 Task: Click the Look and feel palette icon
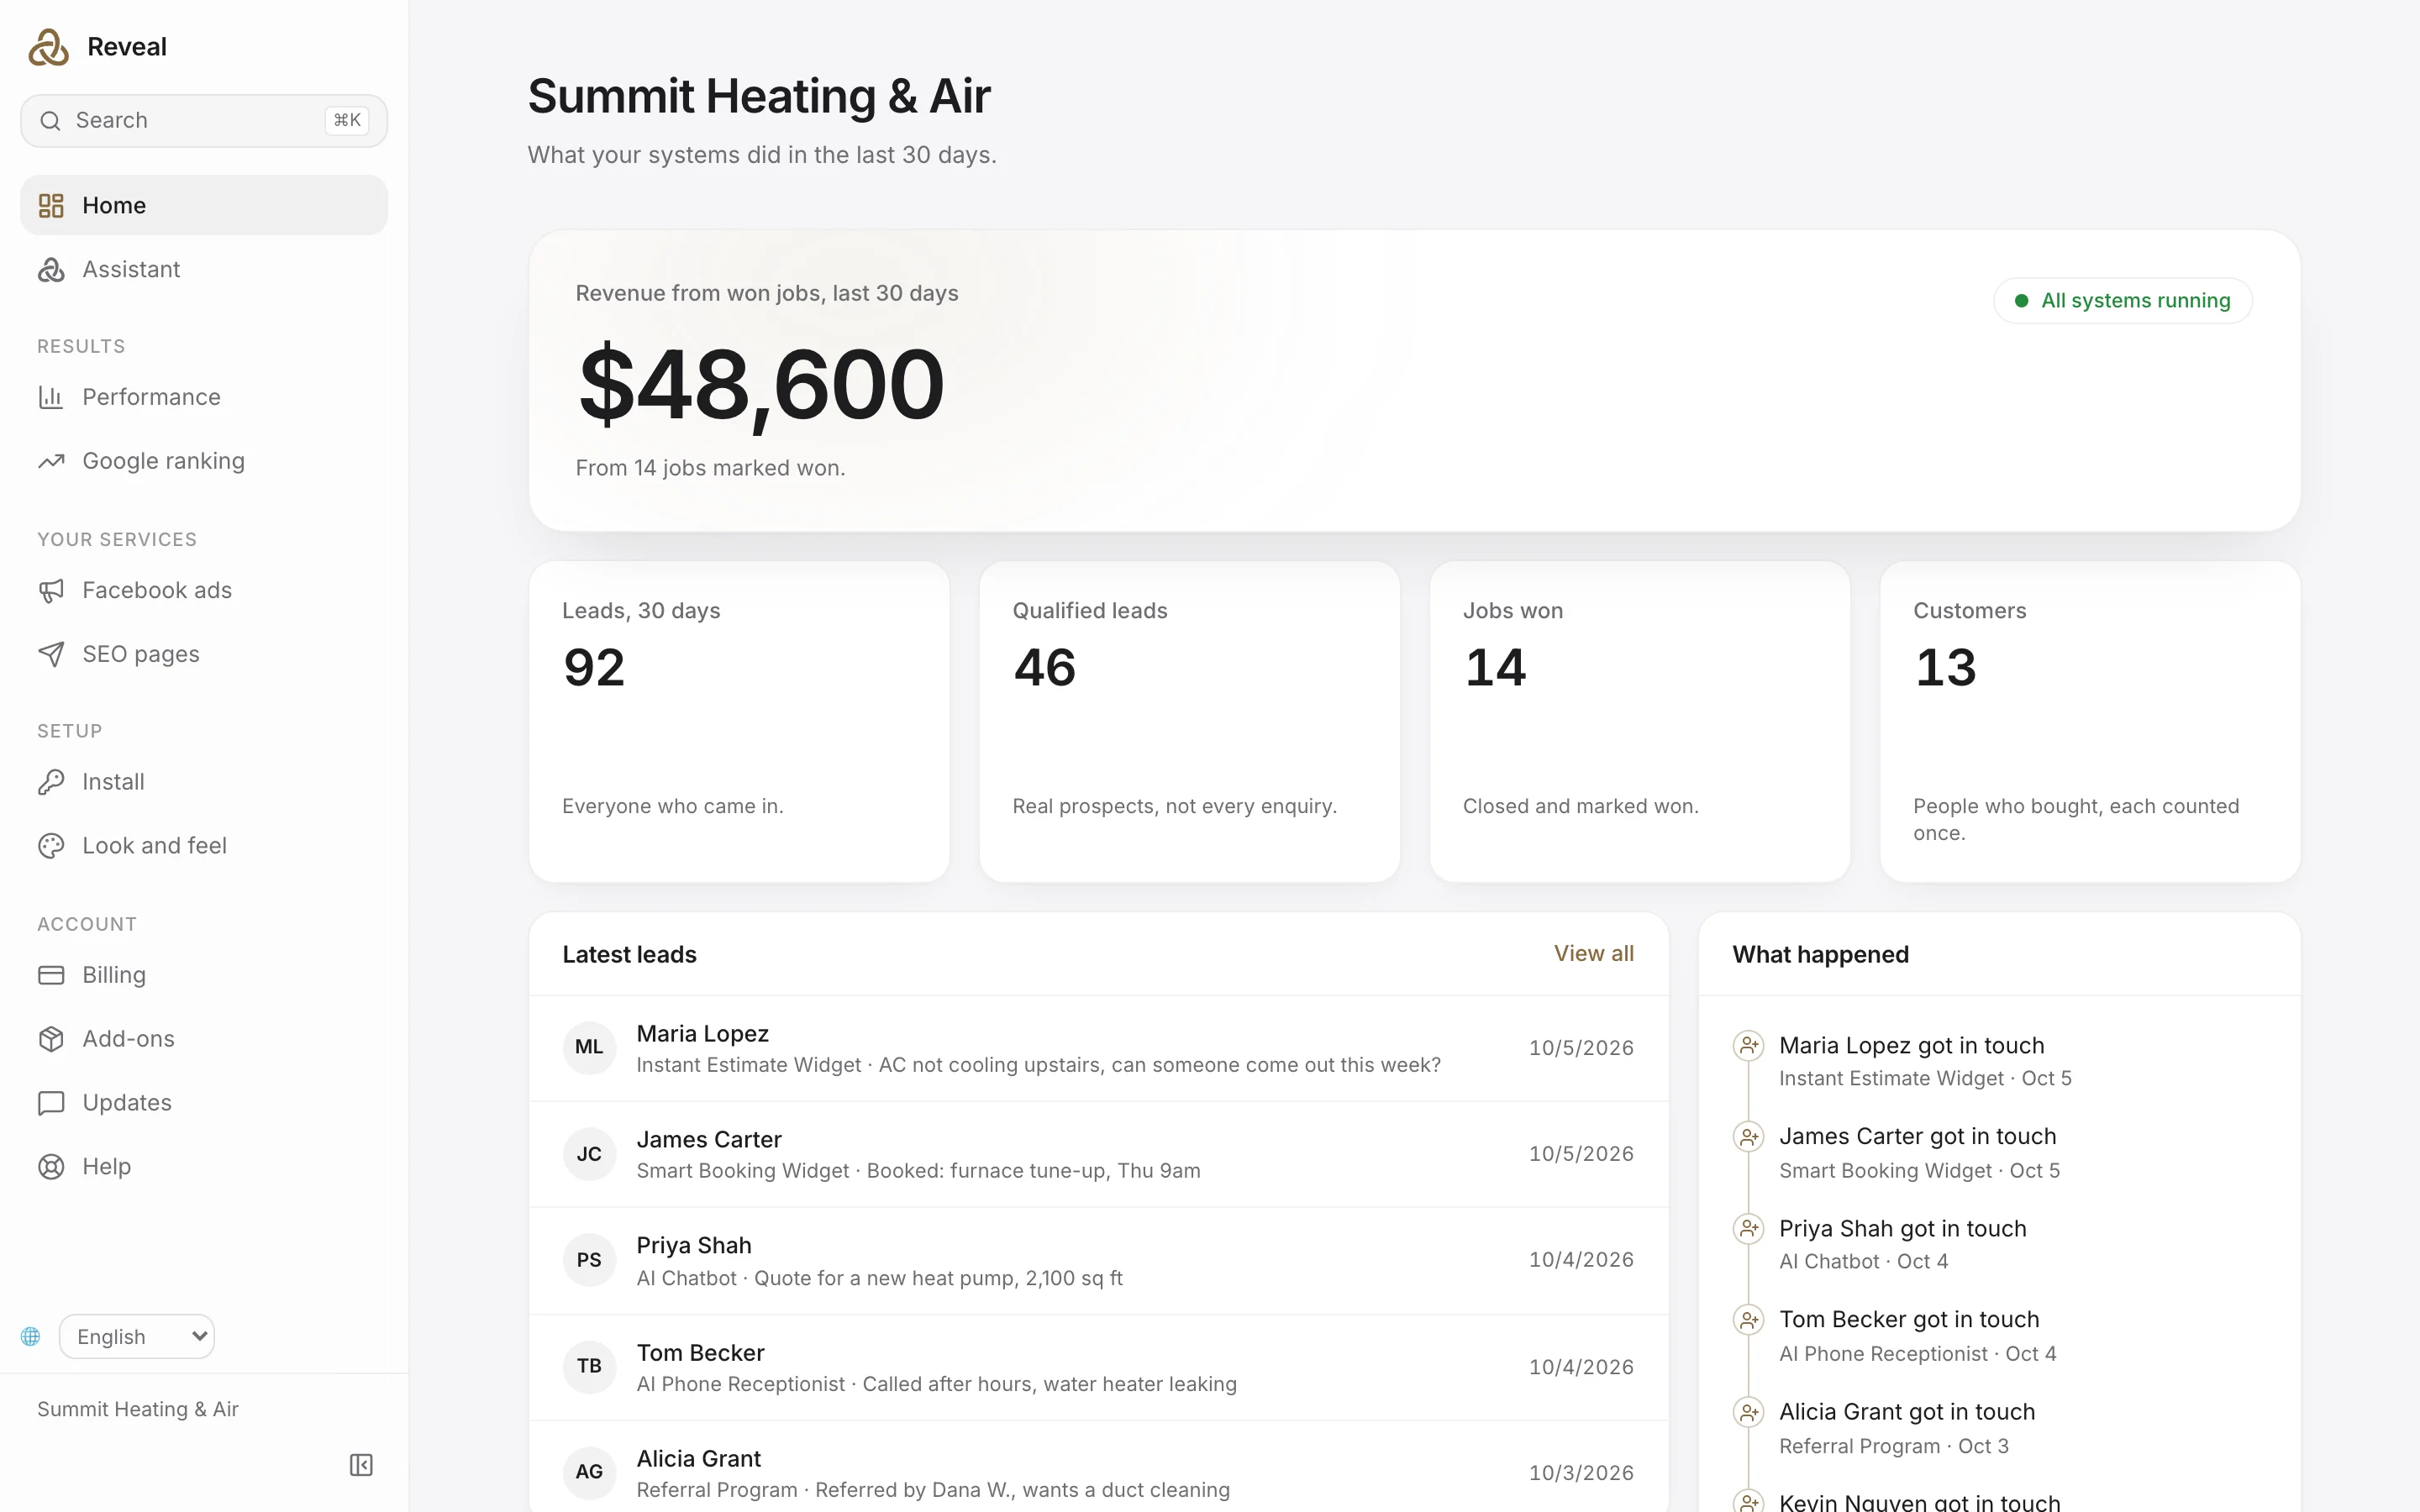point(51,846)
